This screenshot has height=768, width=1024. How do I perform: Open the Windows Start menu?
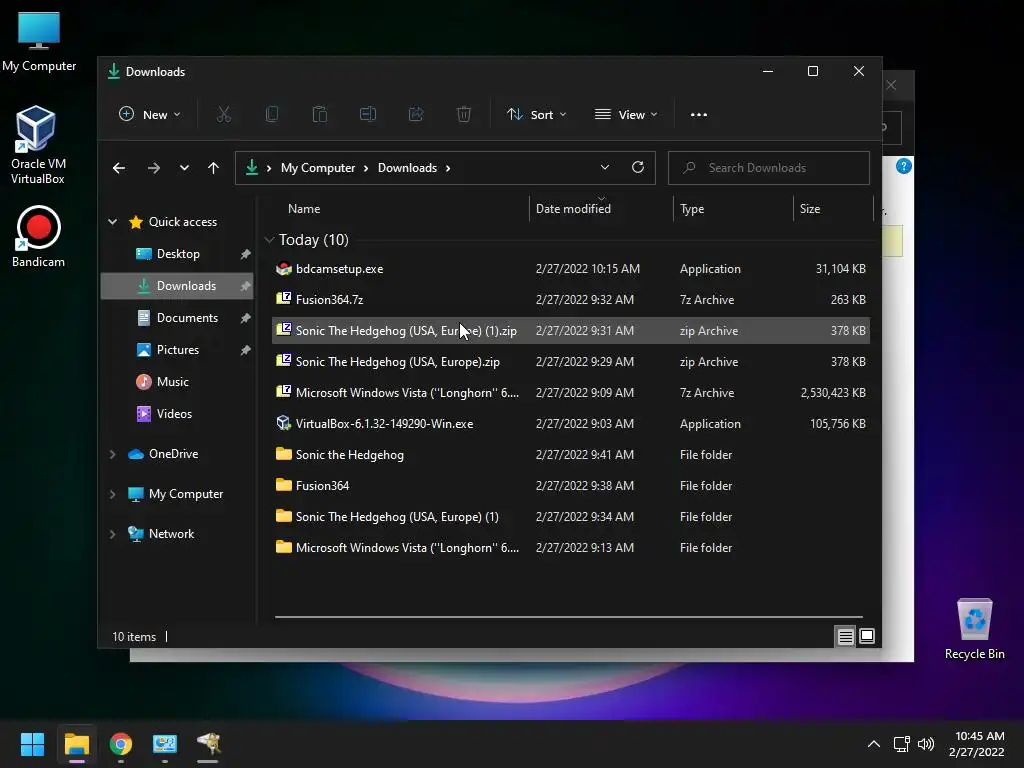click(x=32, y=744)
